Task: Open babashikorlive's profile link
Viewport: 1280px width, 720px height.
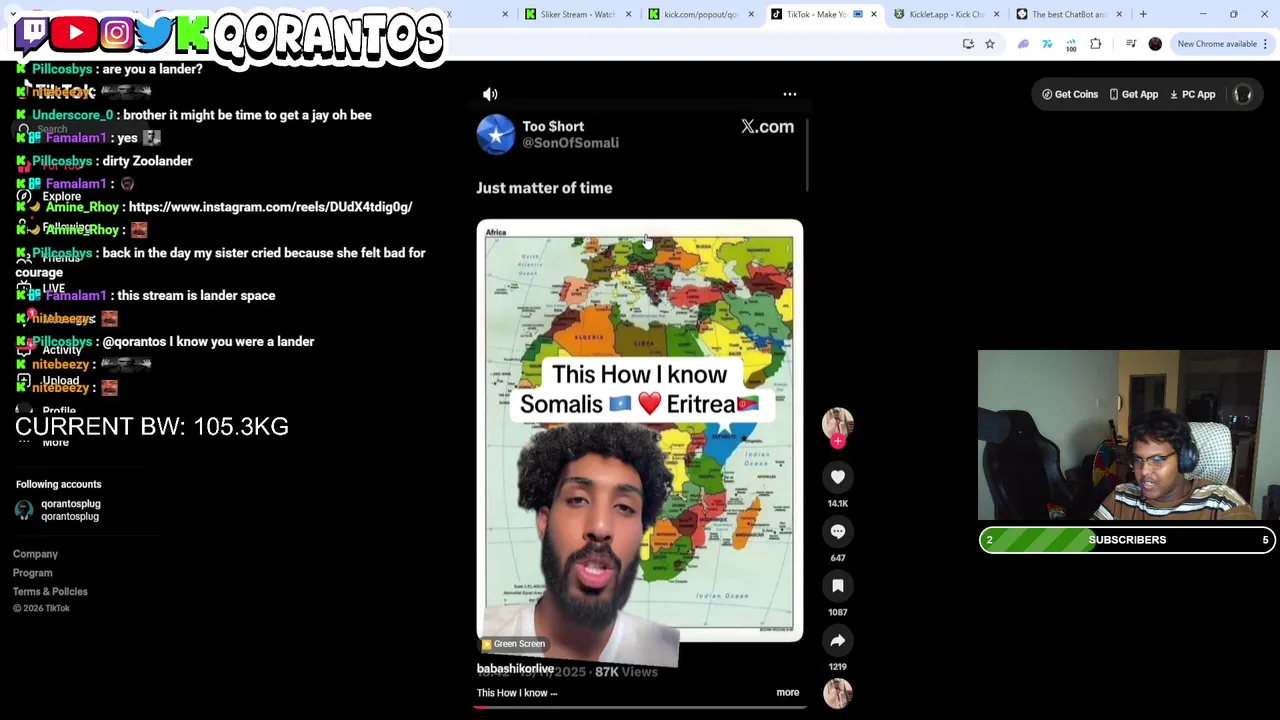Action: click(x=515, y=668)
